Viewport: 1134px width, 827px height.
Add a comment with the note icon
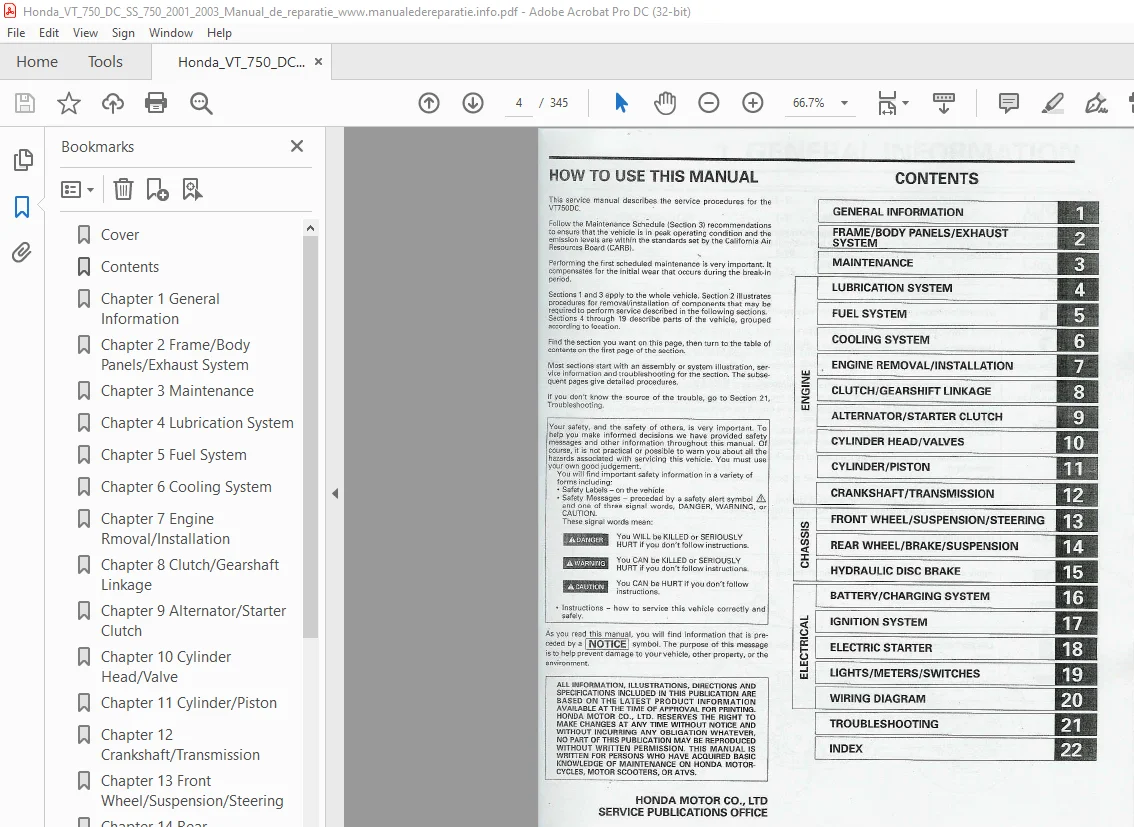click(x=1008, y=103)
